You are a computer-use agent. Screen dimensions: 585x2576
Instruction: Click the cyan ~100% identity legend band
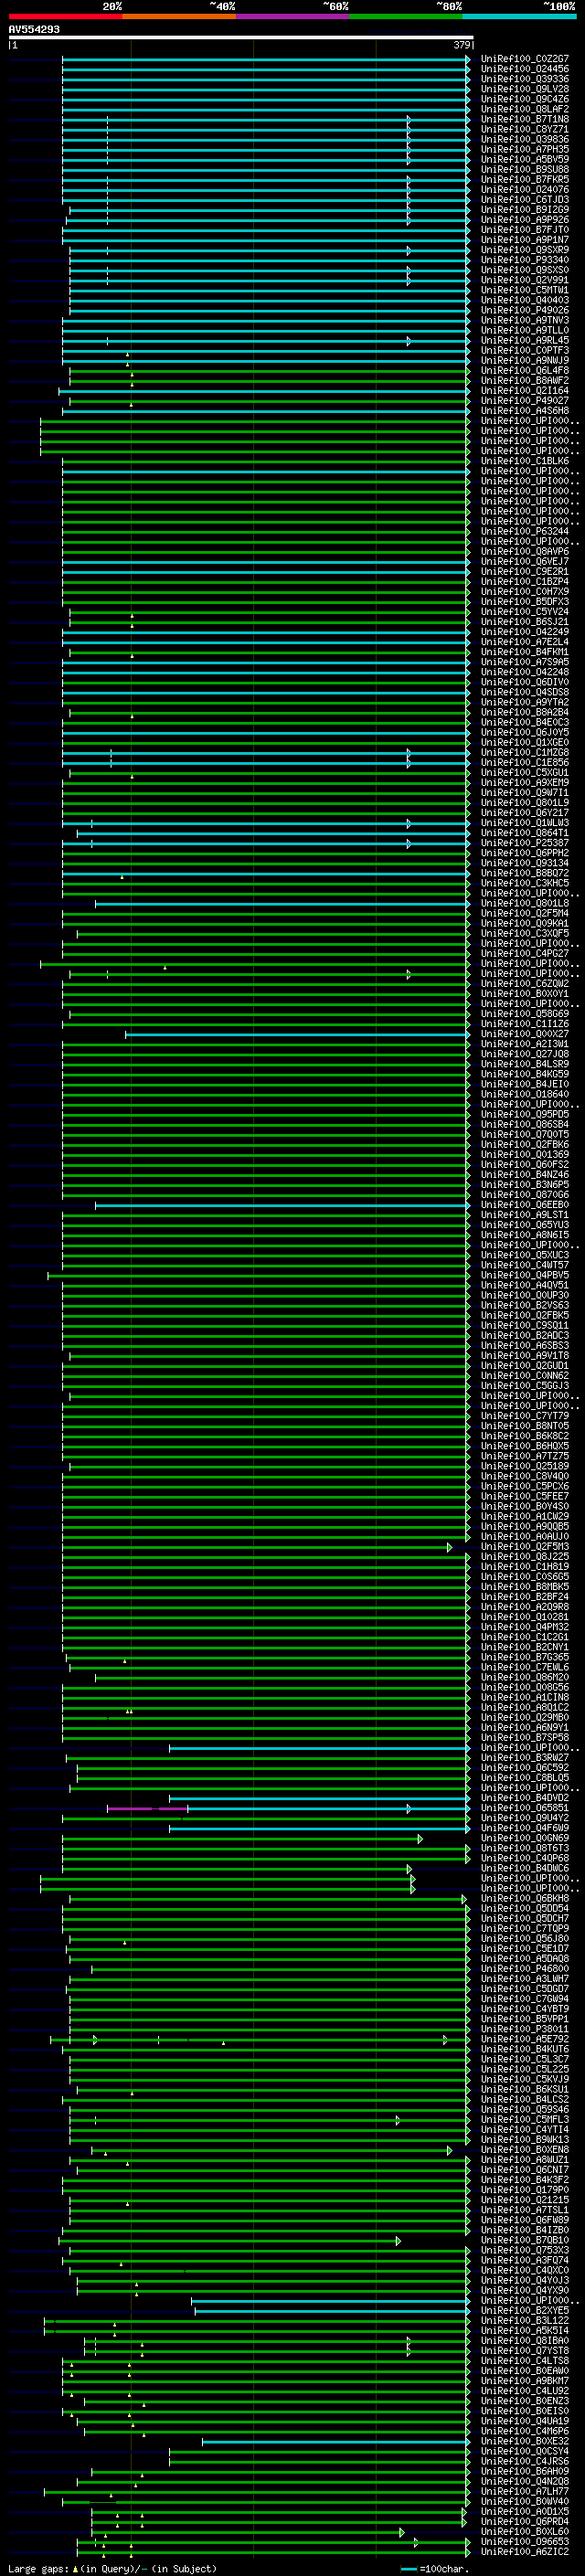[x=519, y=16]
